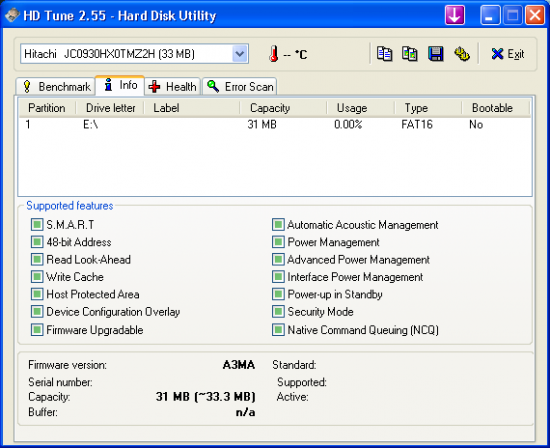Image resolution: width=550 pixels, height=448 pixels.
Task: Close the HD Tune window
Action: coord(535,15)
